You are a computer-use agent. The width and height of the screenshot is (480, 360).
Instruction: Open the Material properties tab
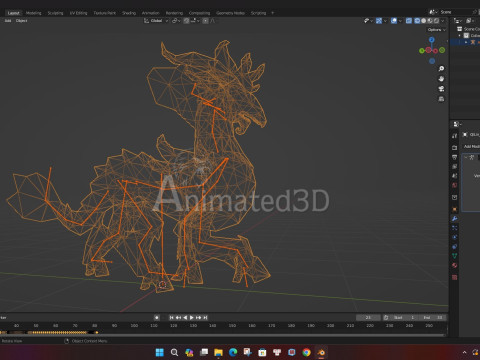pyautogui.click(x=454, y=265)
